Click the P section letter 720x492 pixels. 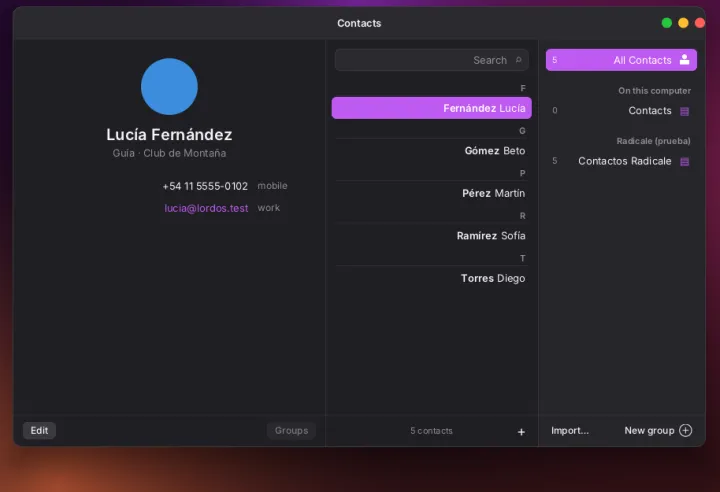pos(523,173)
